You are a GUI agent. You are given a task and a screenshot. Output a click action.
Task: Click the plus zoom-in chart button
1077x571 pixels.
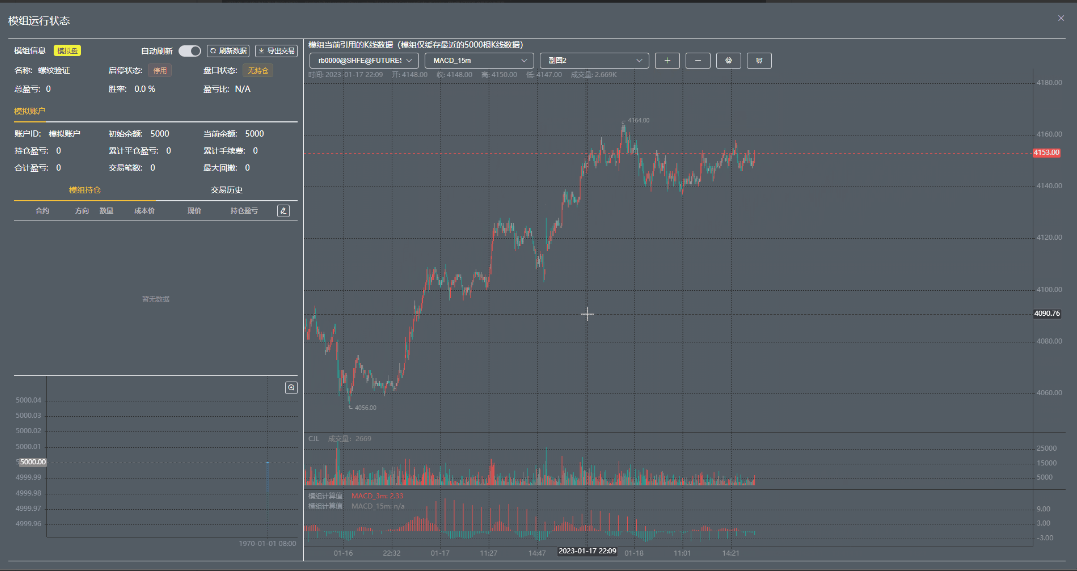click(668, 61)
